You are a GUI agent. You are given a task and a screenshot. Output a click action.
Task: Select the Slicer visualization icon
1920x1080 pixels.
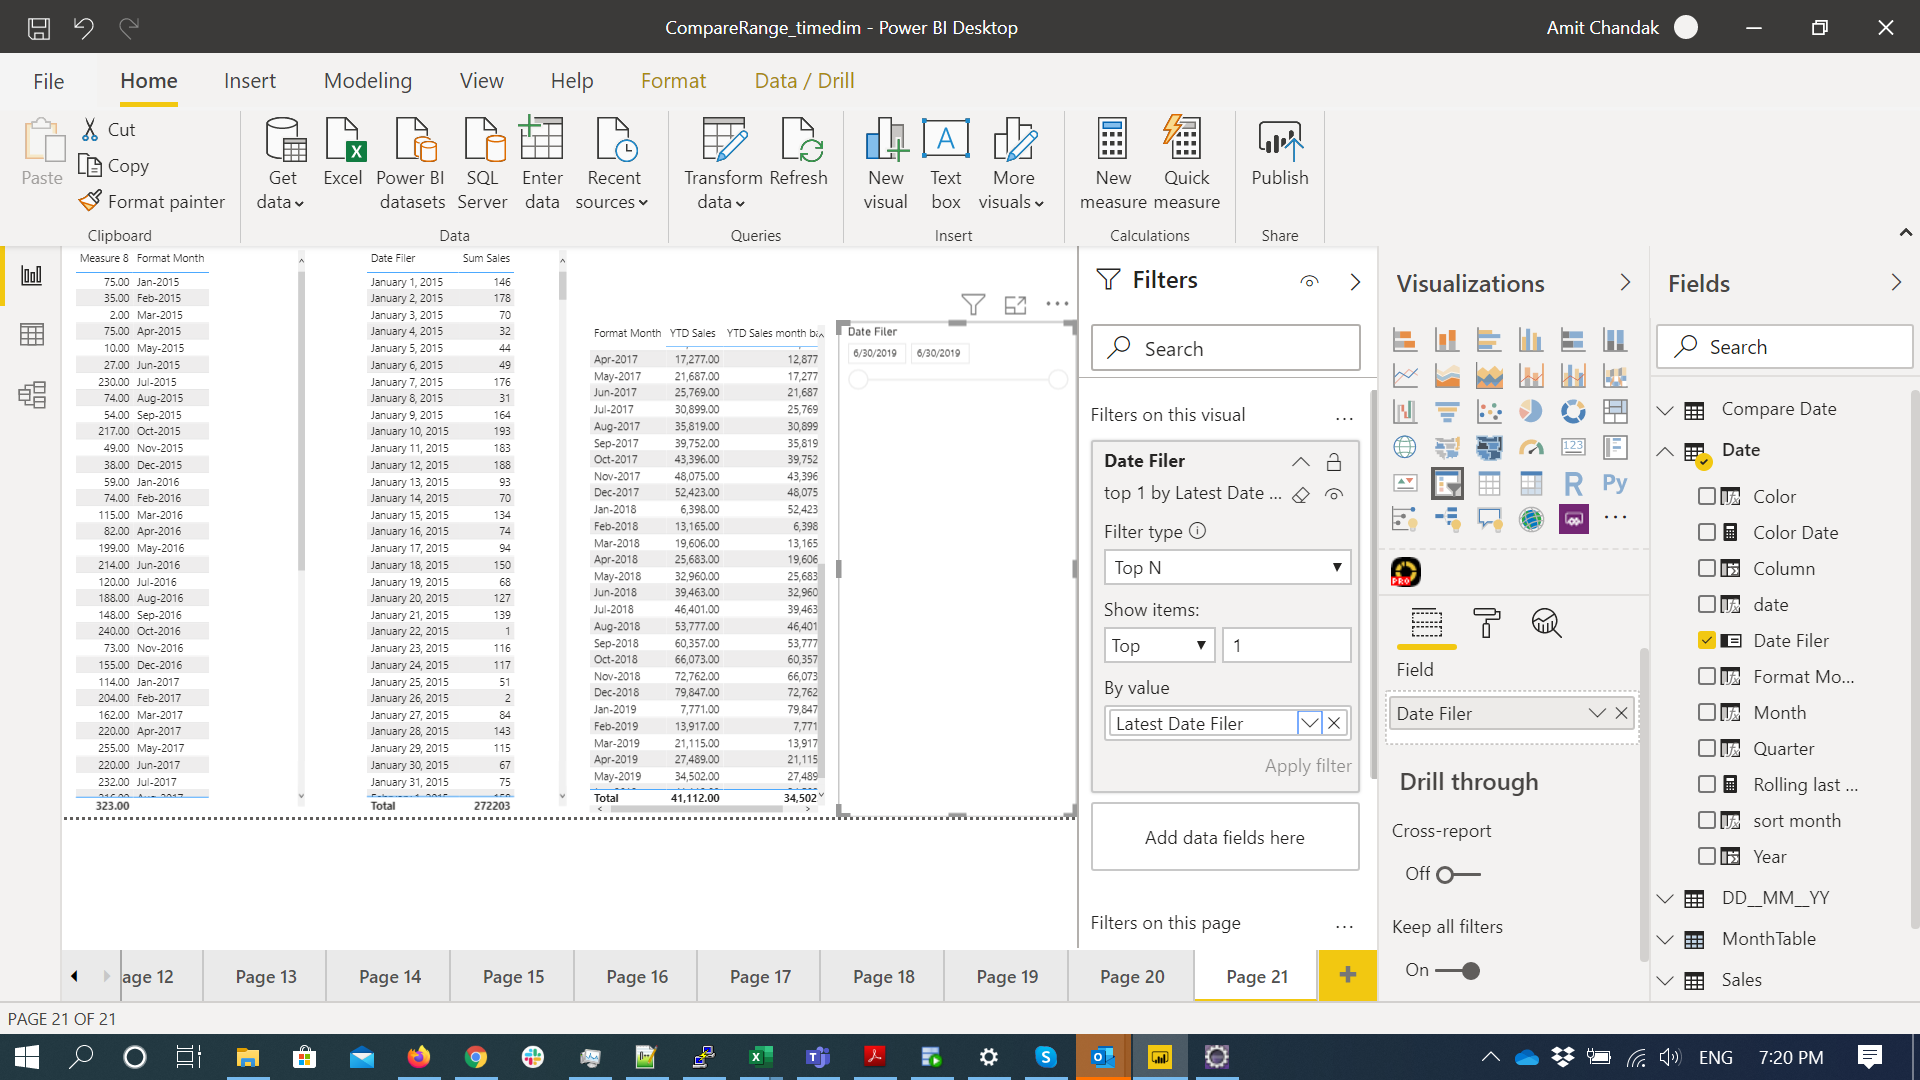pyautogui.click(x=1447, y=484)
